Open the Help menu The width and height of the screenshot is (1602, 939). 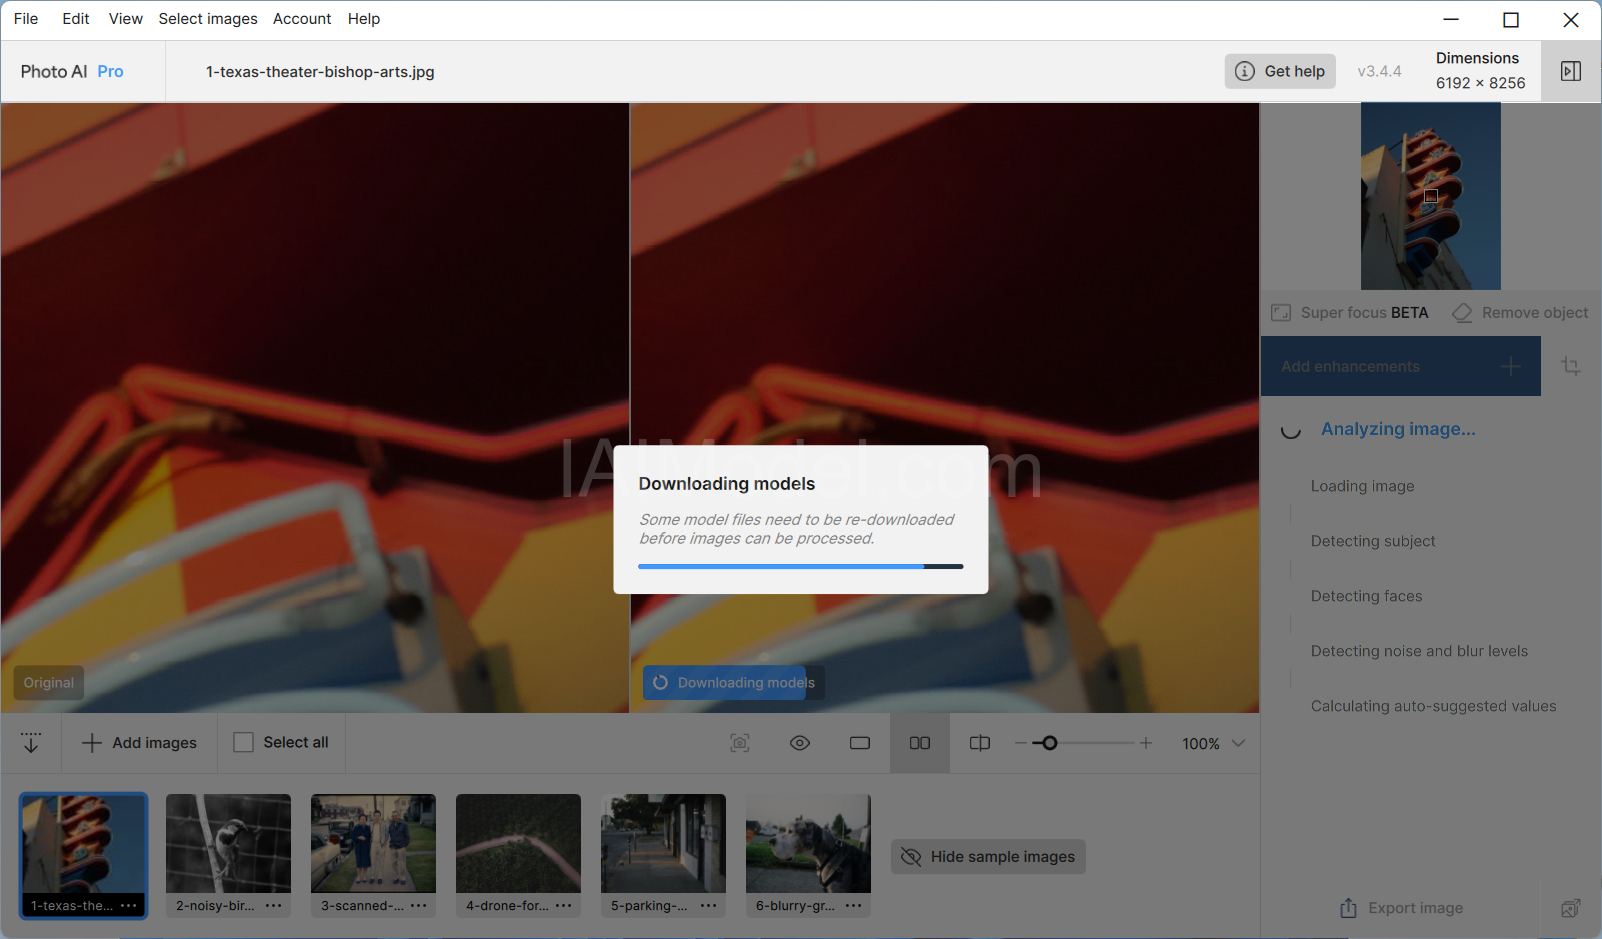(x=364, y=19)
